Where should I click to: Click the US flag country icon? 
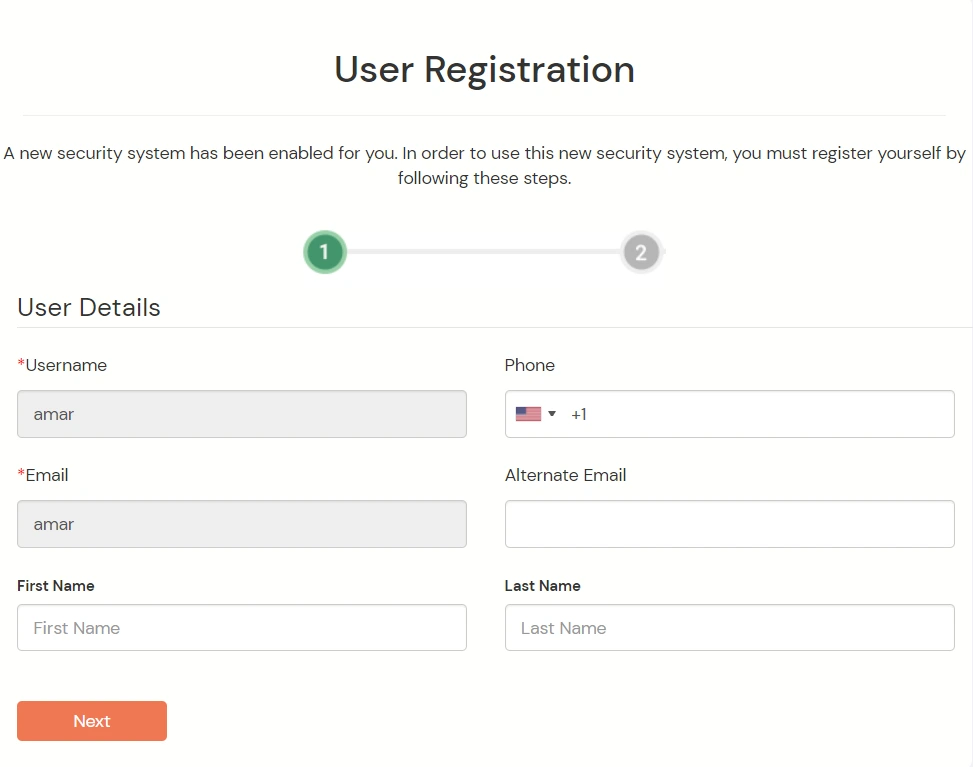529,413
